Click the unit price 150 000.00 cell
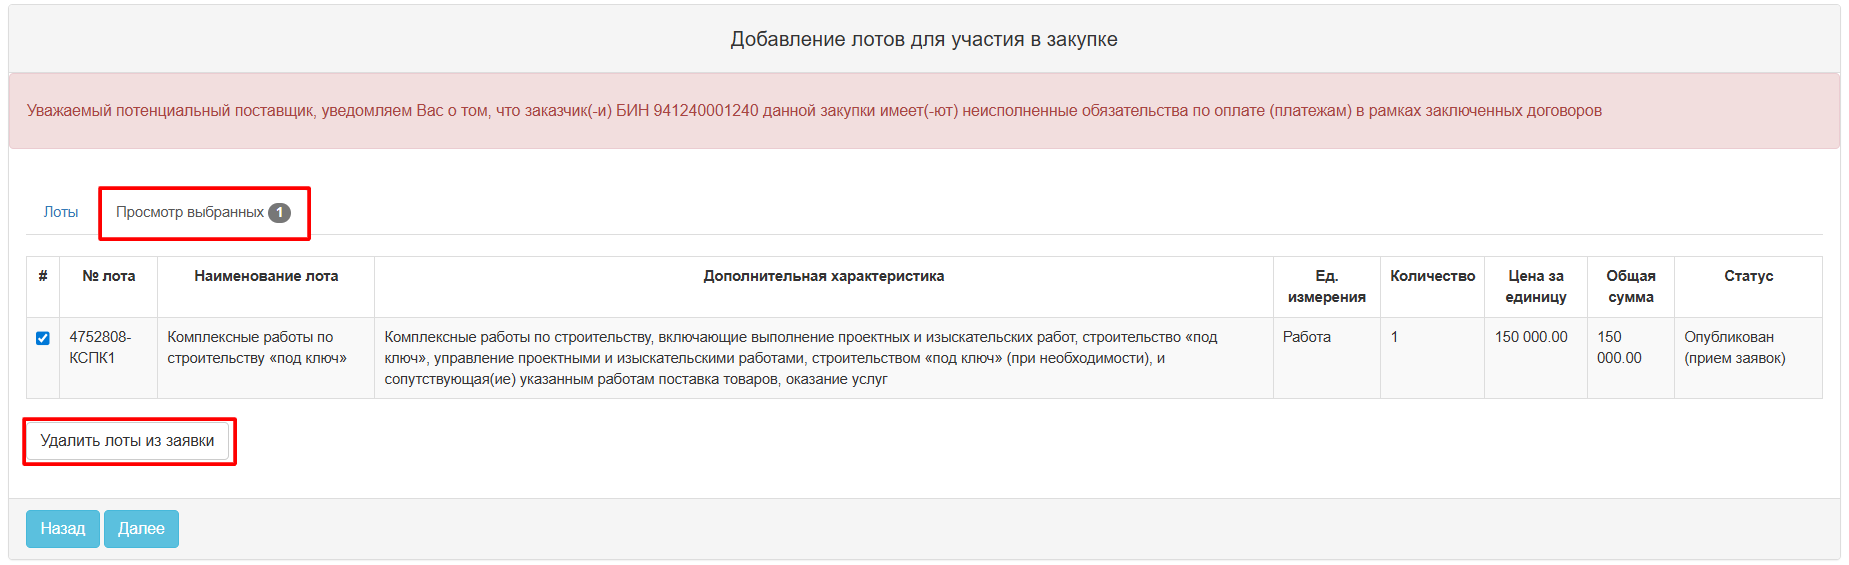This screenshot has height=565, width=1849. 1531,337
